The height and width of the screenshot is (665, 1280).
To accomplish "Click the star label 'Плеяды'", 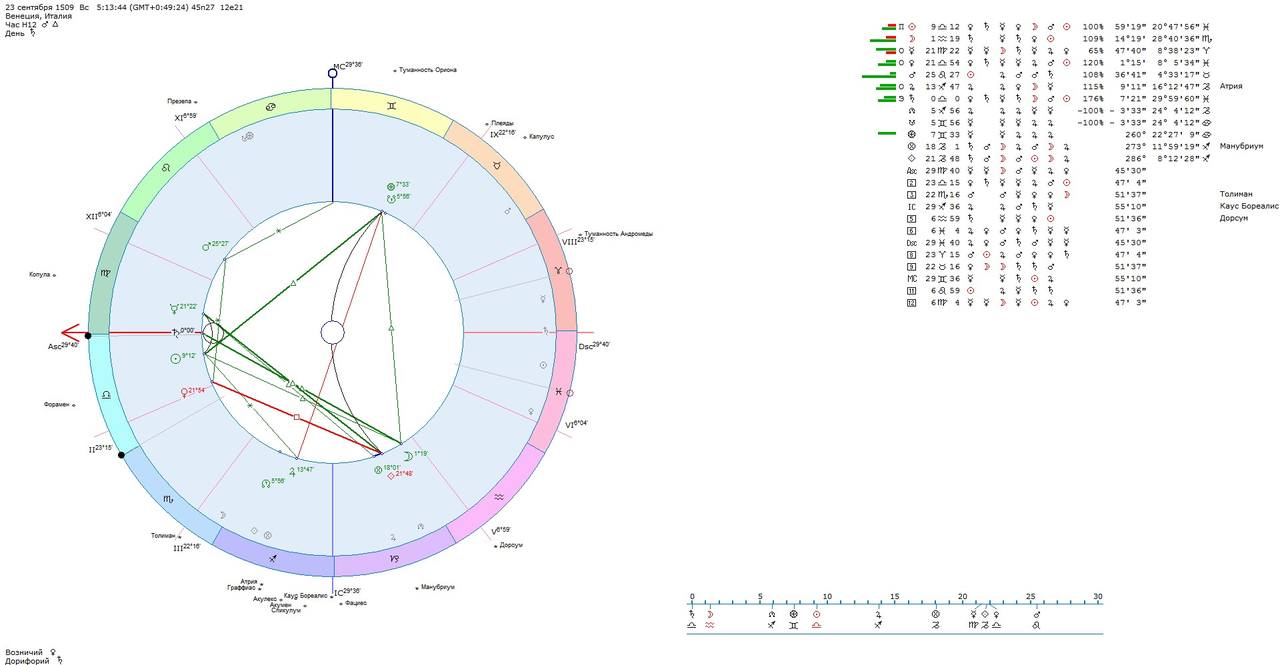I will [x=503, y=124].
